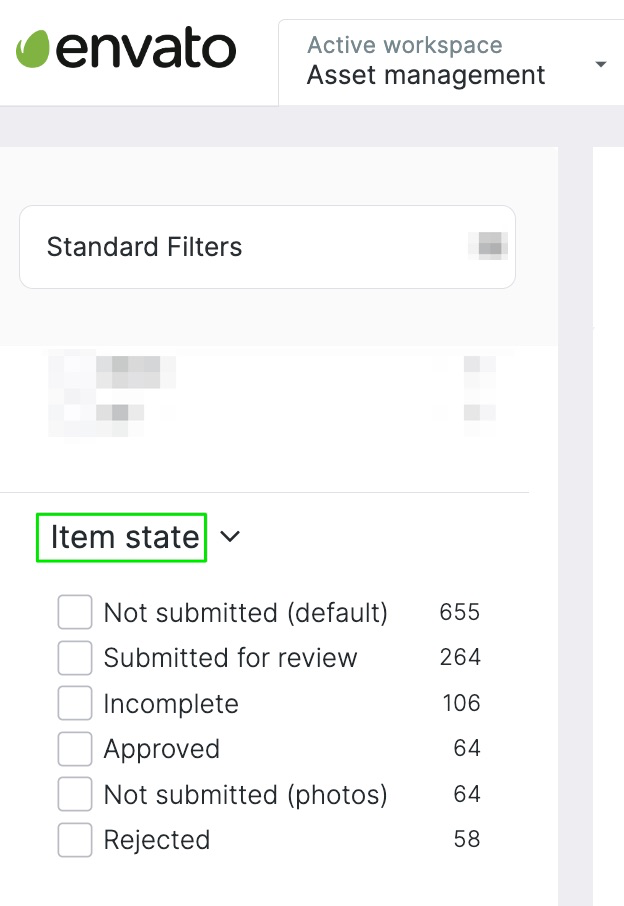Check the Not submitted (default) checkbox
Image resolution: width=624 pixels, height=906 pixels.
75,612
